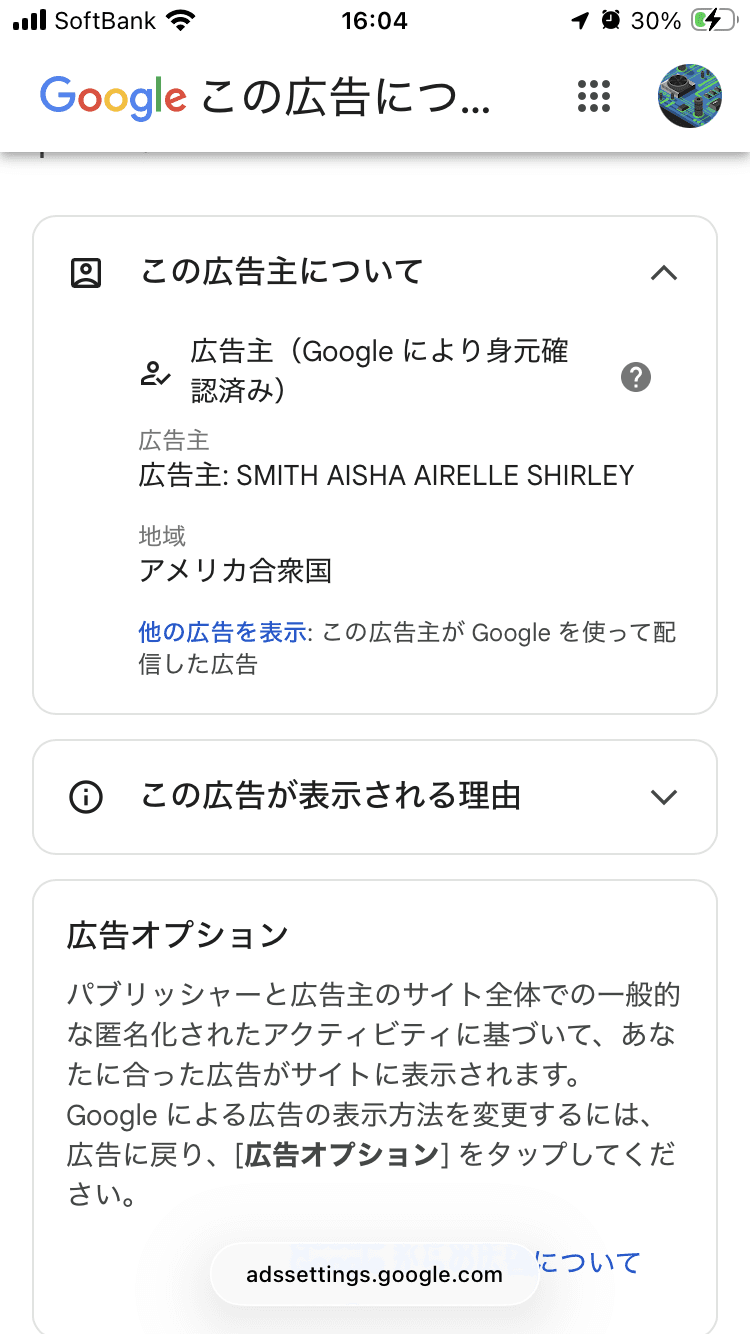Tap the Google account profile avatar
Viewport: 750px width, 1334px height.
pyautogui.click(x=690, y=96)
